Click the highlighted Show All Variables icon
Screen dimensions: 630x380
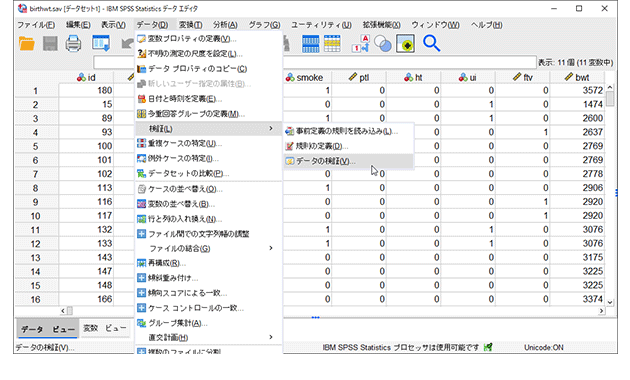click(x=405, y=43)
